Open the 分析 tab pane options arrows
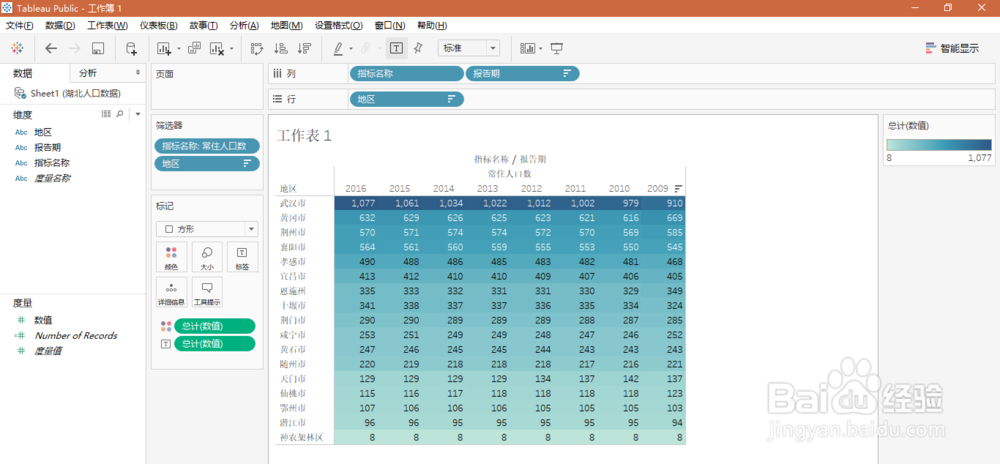Viewport: 1000px width, 464px height. click(138, 73)
